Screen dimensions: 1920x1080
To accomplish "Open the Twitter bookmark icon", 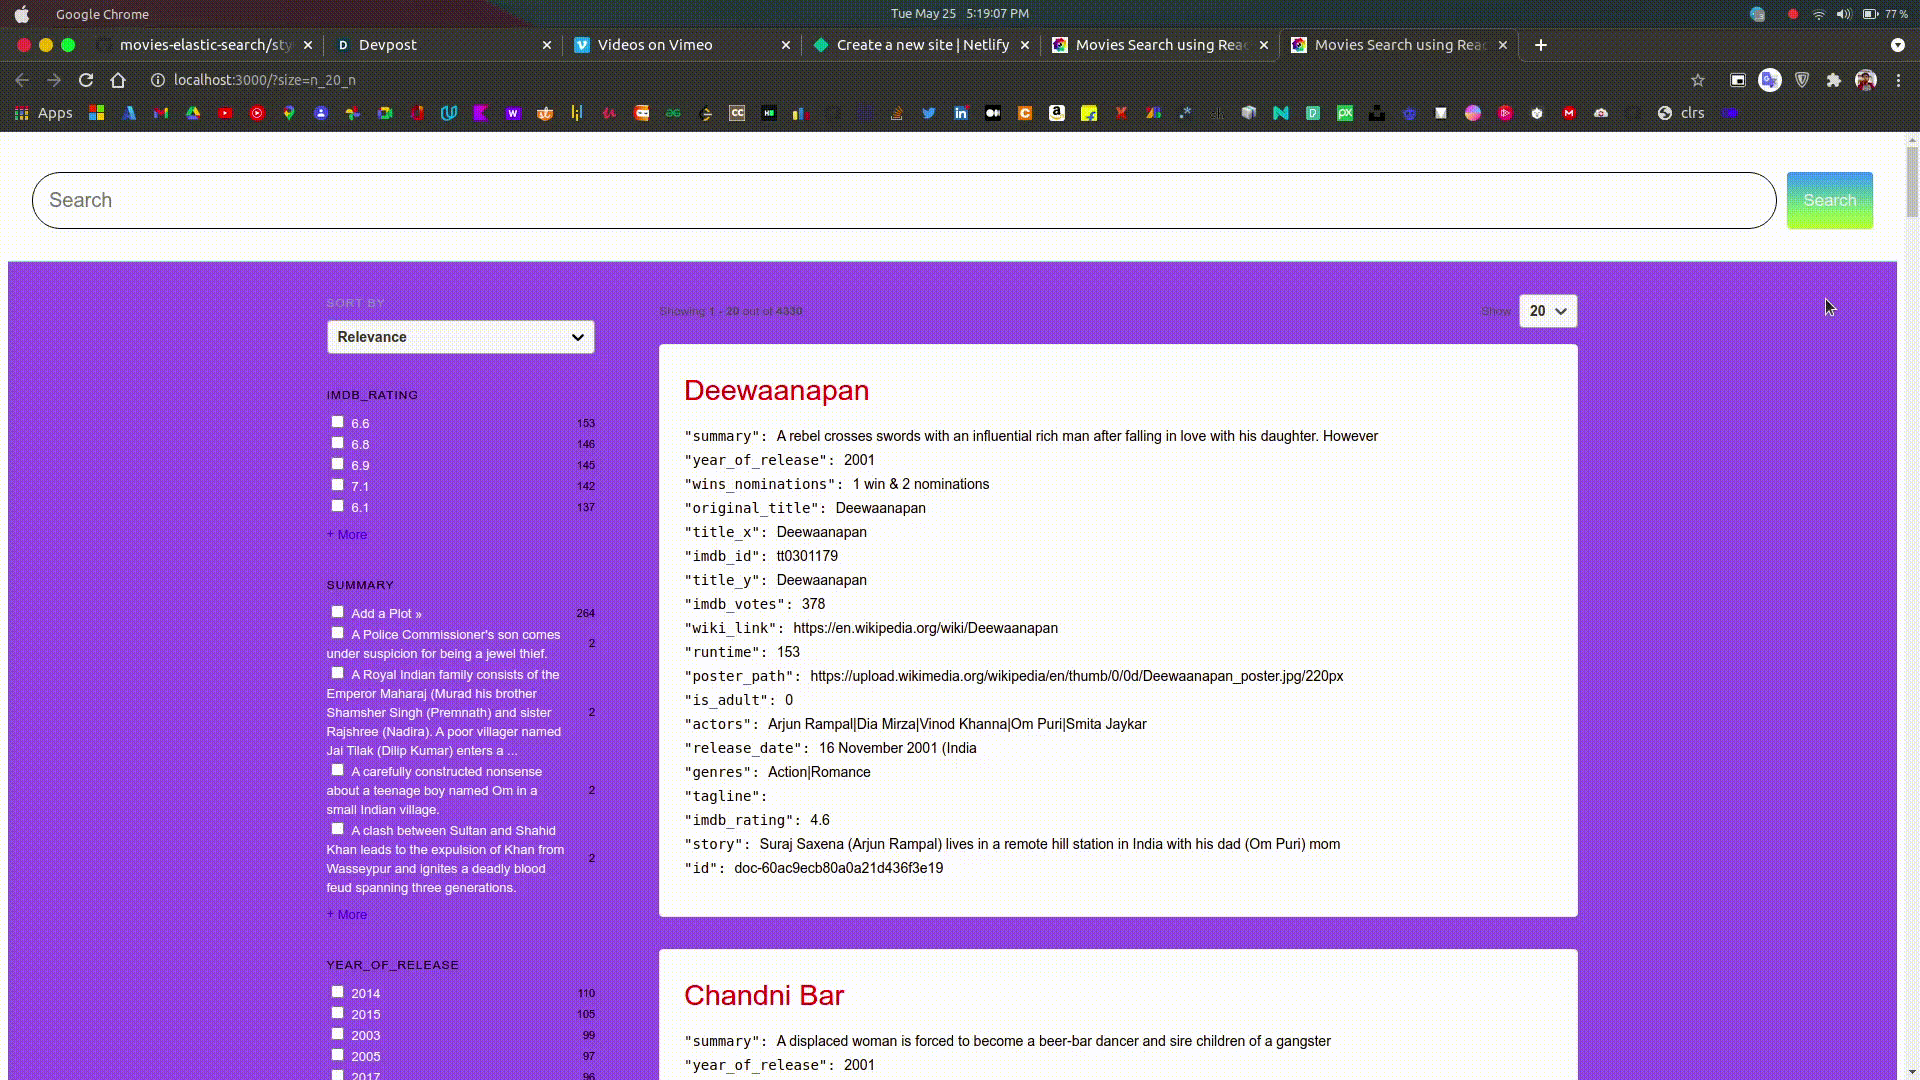I will (929, 113).
